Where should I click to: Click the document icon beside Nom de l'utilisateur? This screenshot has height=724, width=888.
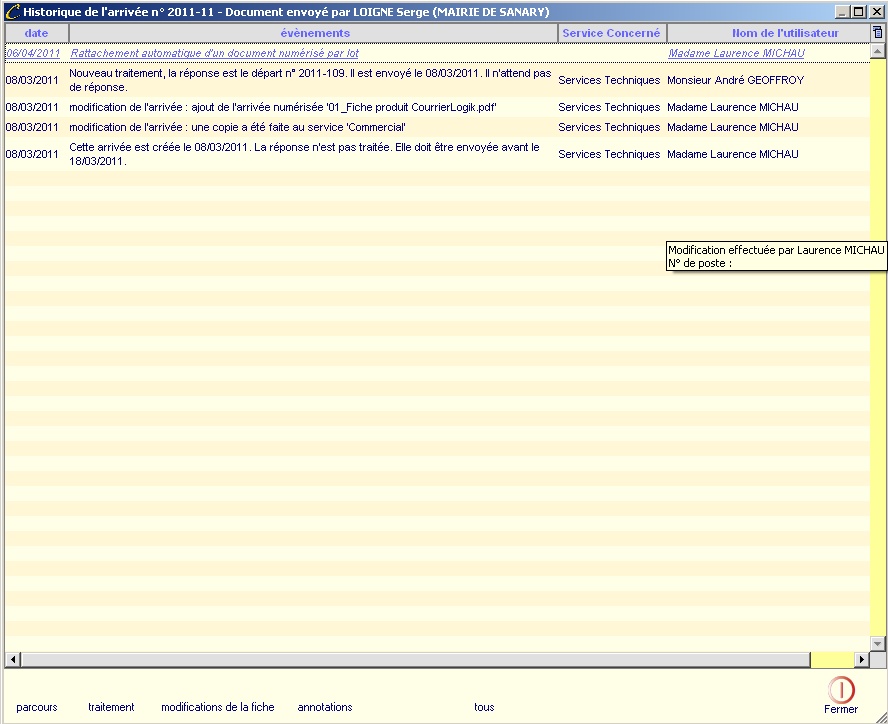click(x=877, y=33)
